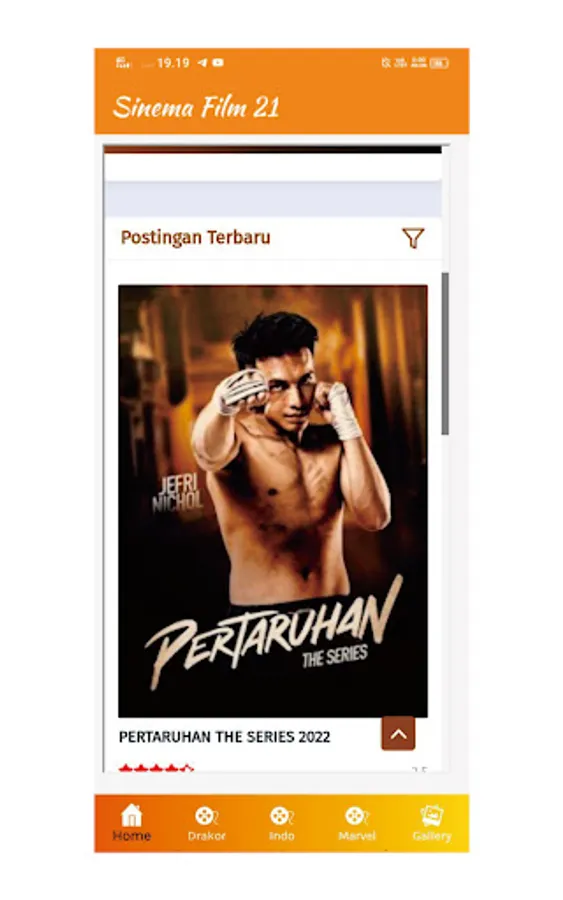The image size is (563, 900).
Task: Tap the YouTube status bar icon
Action: click(x=218, y=63)
